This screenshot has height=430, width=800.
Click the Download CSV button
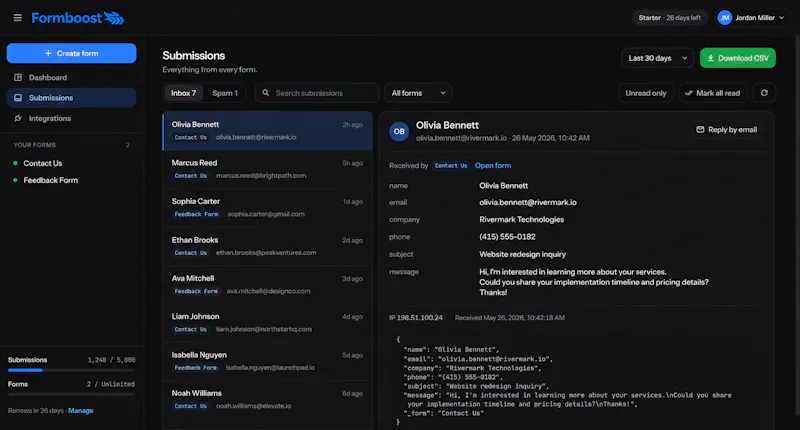point(738,58)
